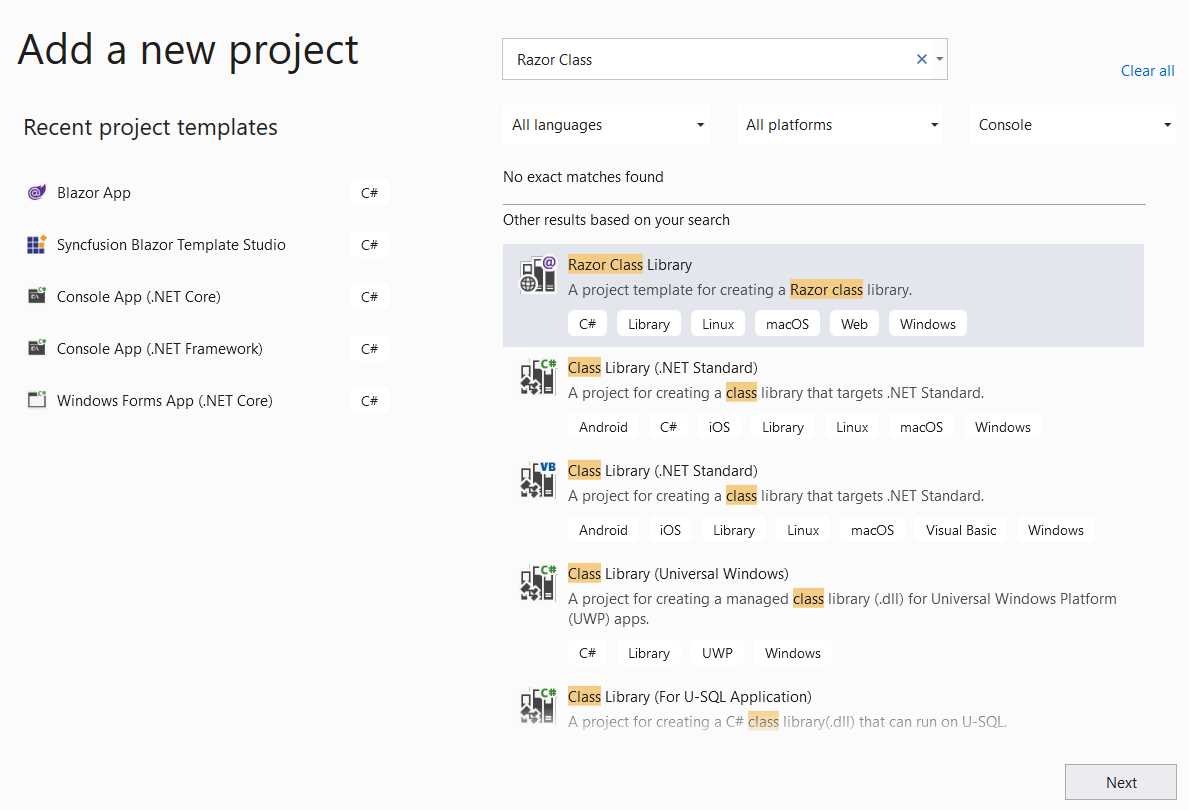This screenshot has height=810, width=1189.
Task: Click the Next button
Action: (x=1121, y=782)
